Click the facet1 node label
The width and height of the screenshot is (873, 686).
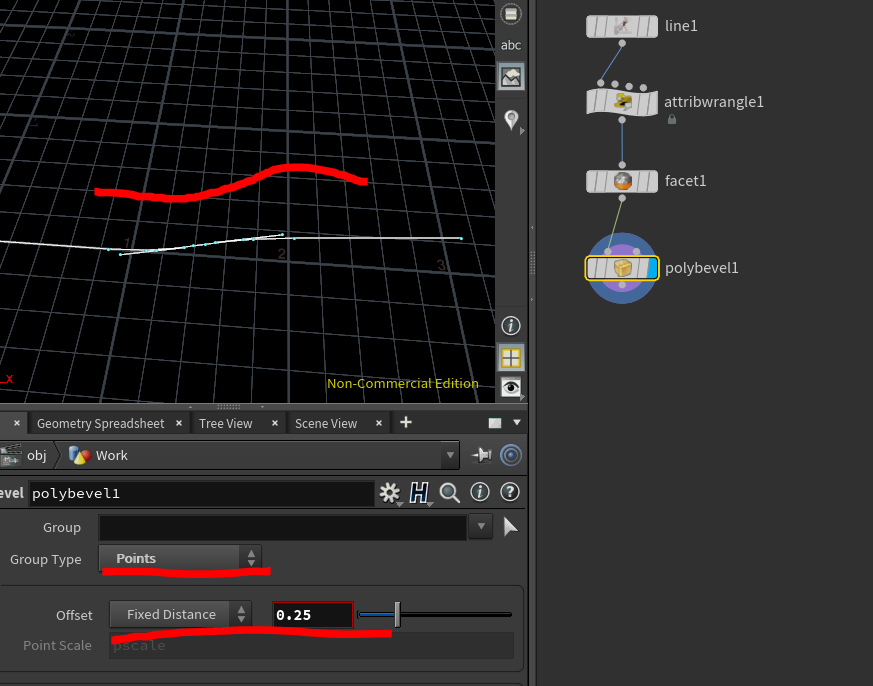[x=685, y=181]
